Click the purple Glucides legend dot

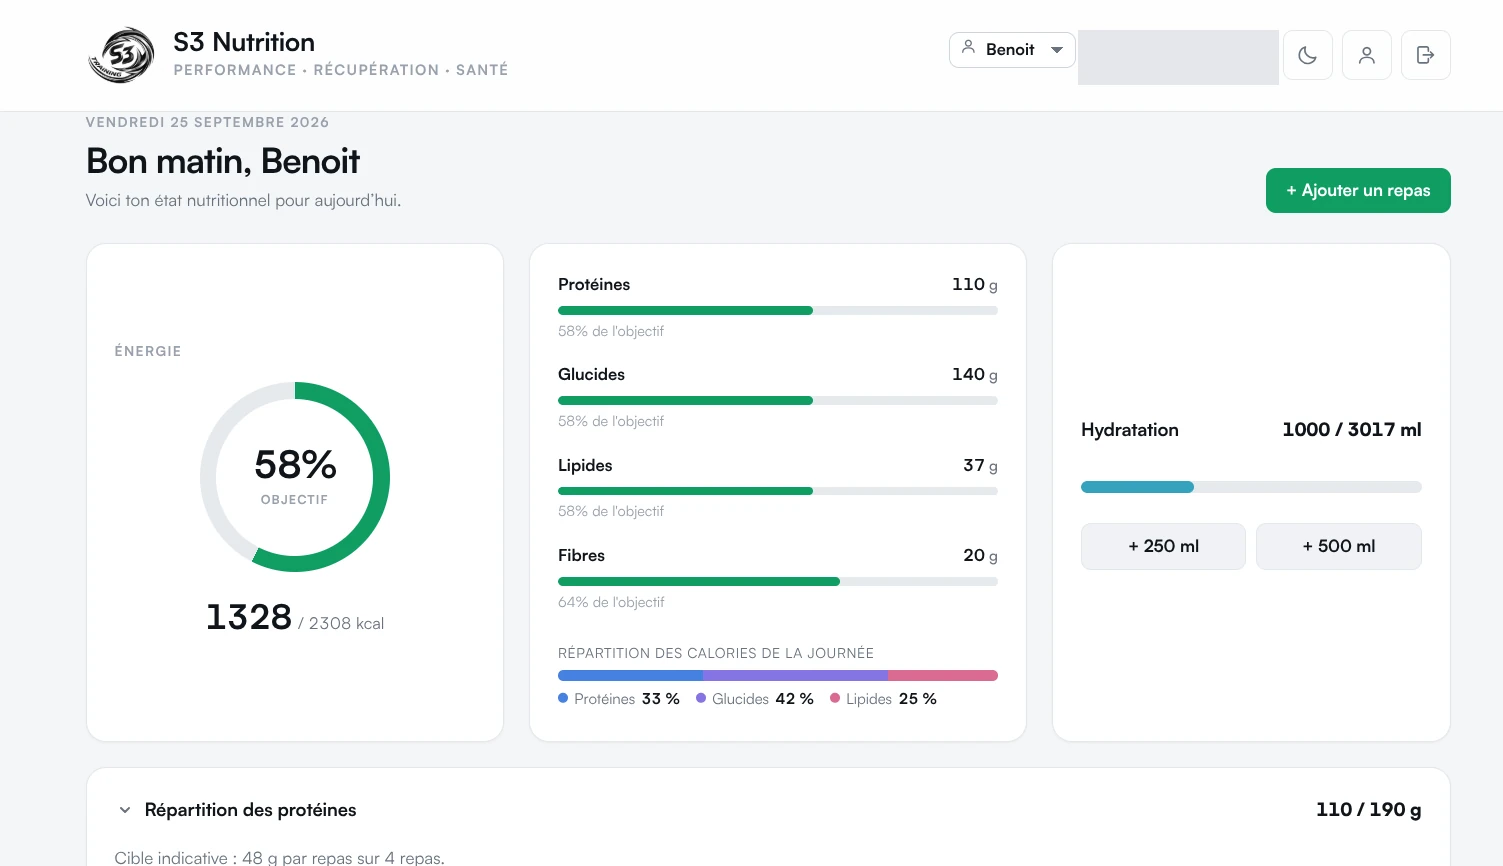pyautogui.click(x=701, y=698)
